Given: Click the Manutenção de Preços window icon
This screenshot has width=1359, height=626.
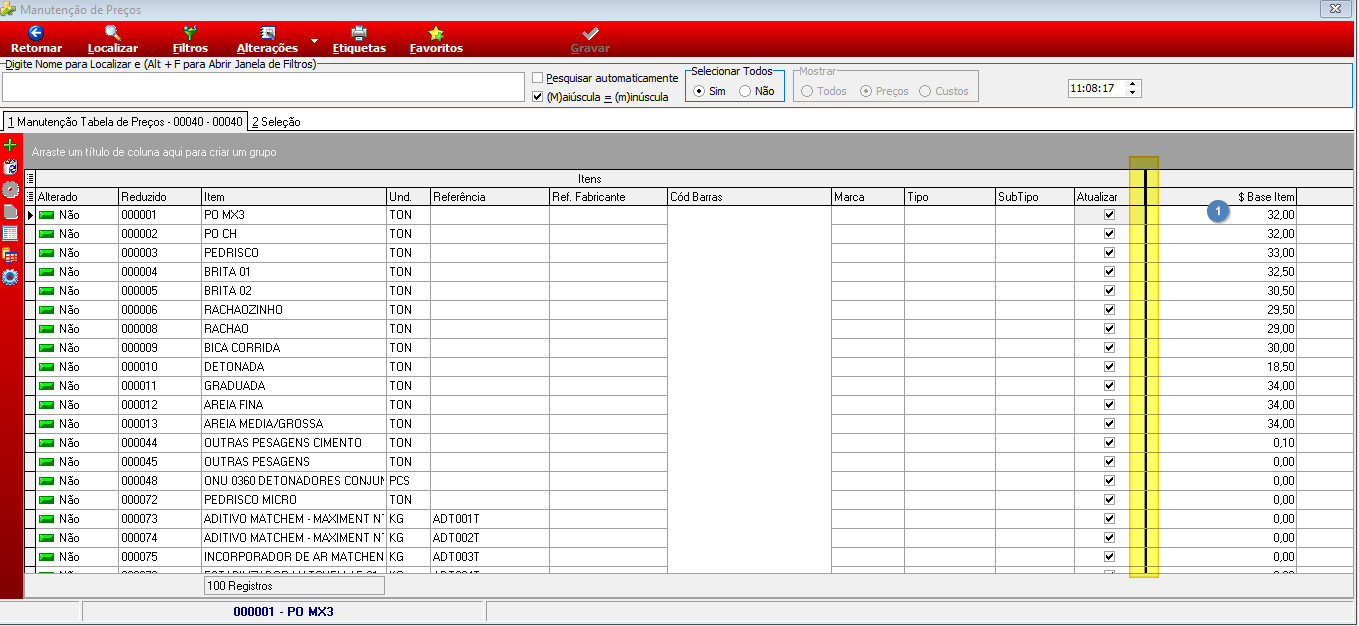Looking at the screenshot, I should tap(9, 9).
